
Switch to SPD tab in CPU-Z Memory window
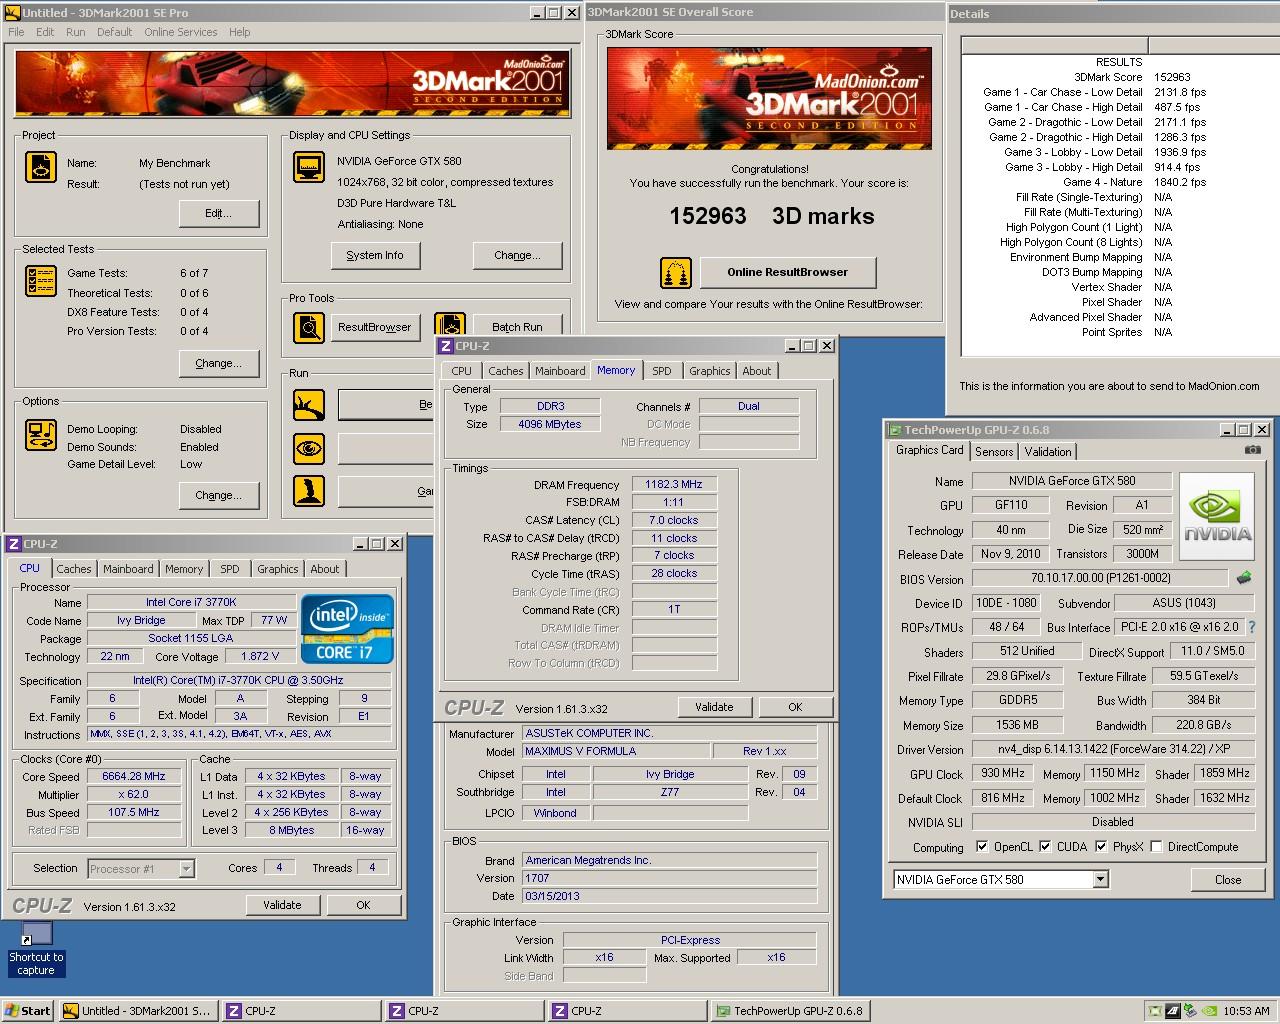pyautogui.click(x=662, y=371)
